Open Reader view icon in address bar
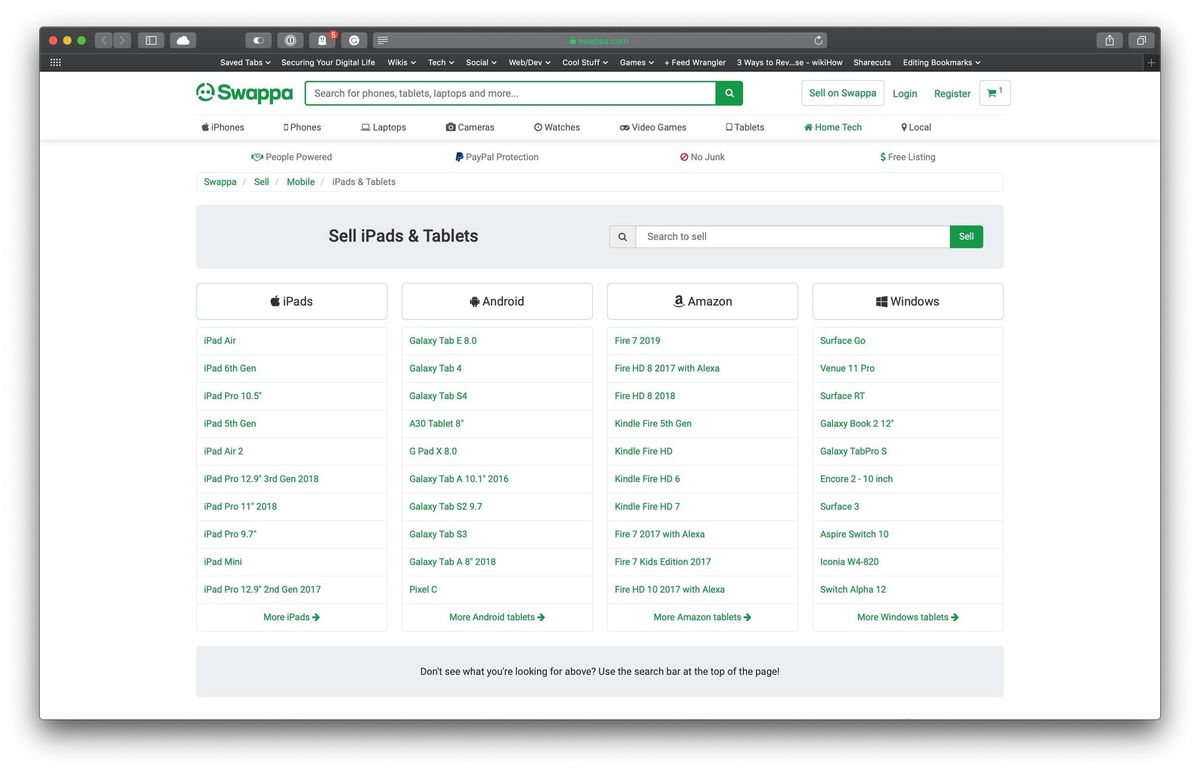This screenshot has height=772, width=1200. (383, 40)
